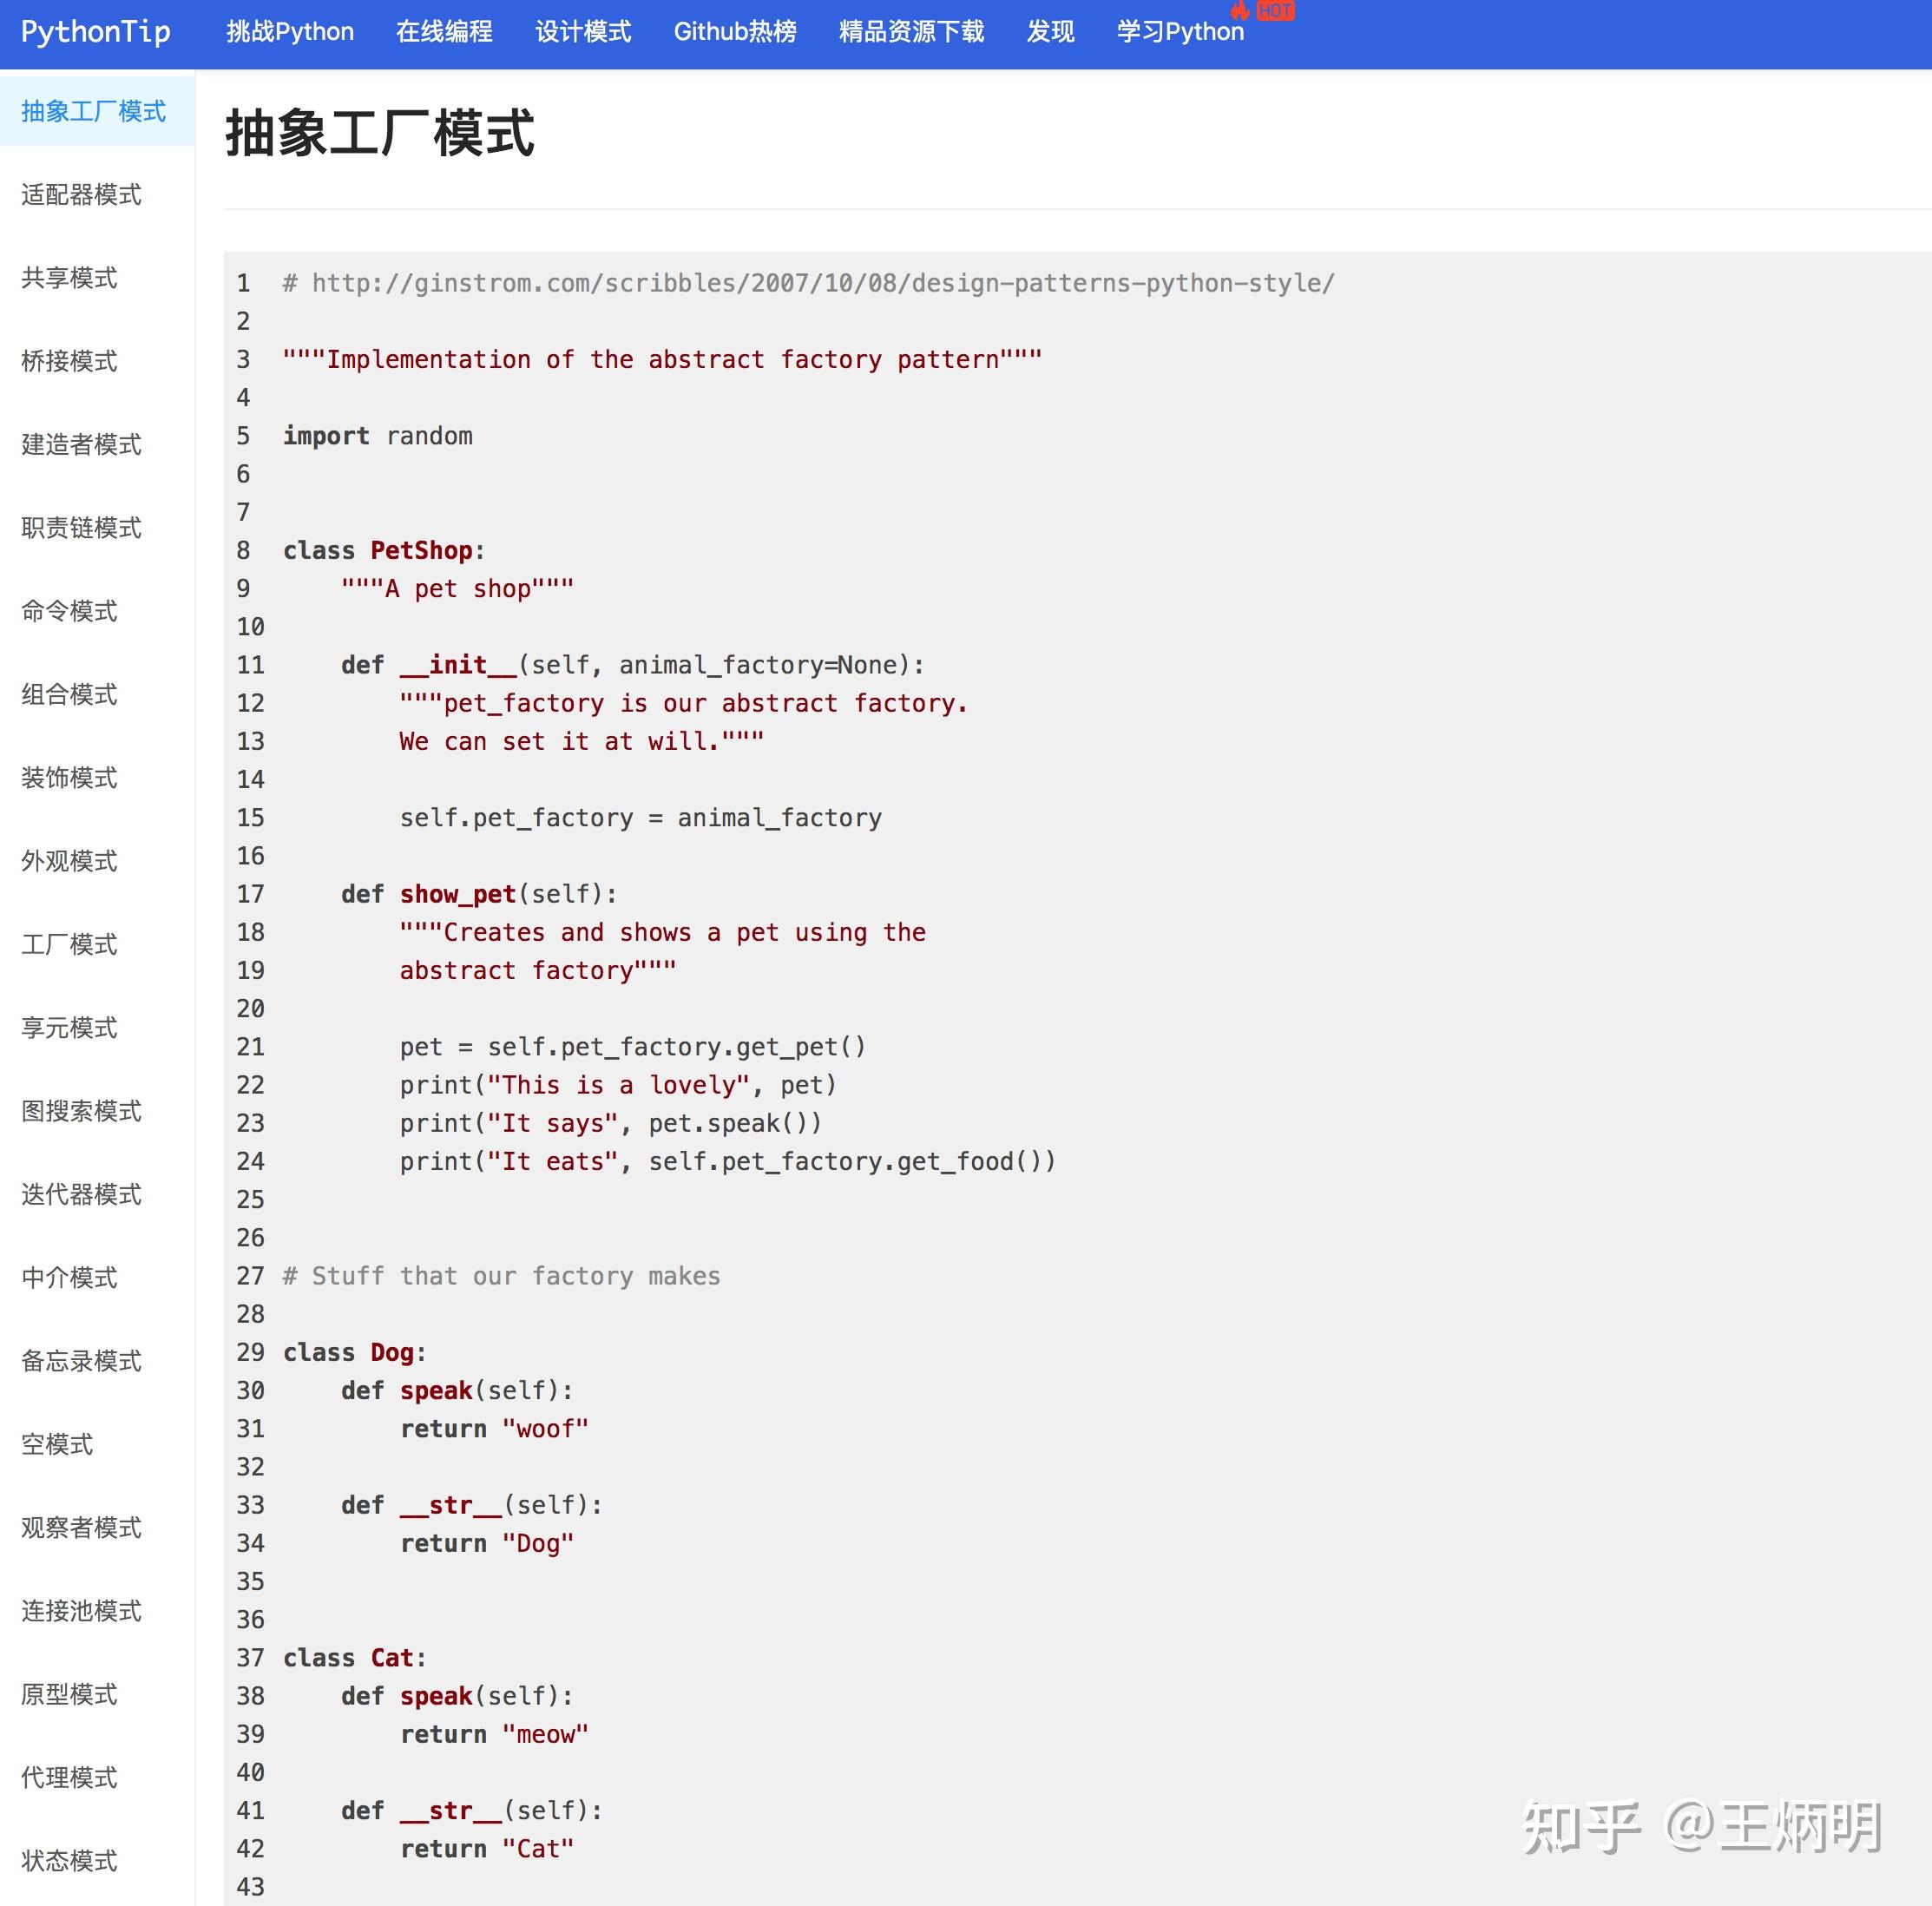Open the 在线编程 menu item
The height and width of the screenshot is (1906, 1932).
tap(445, 33)
